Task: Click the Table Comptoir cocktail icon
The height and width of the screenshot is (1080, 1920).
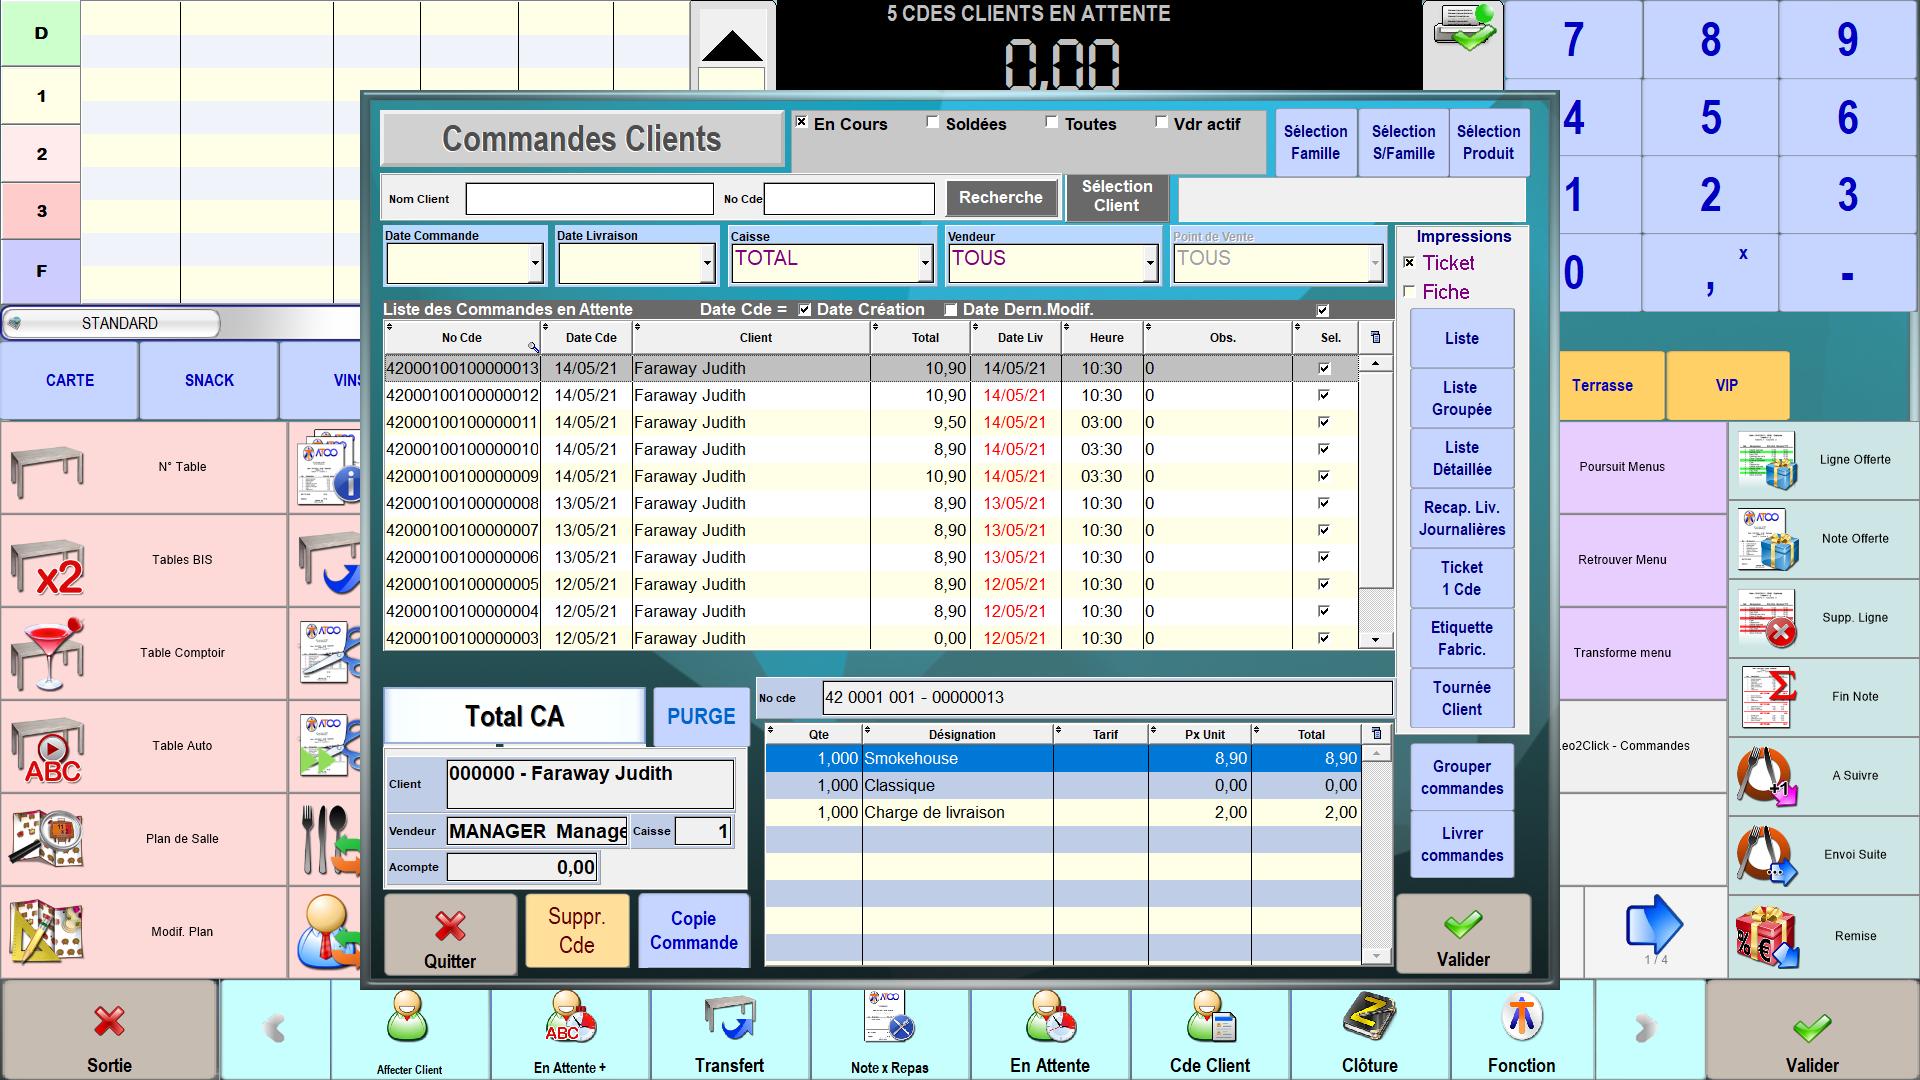Action: 46,653
